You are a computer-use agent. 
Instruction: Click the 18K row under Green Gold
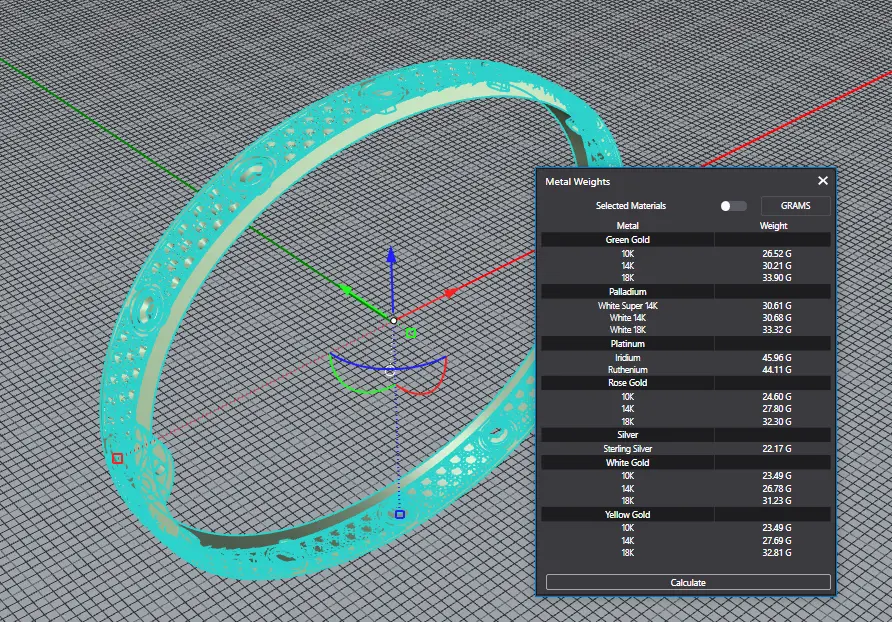(686, 278)
